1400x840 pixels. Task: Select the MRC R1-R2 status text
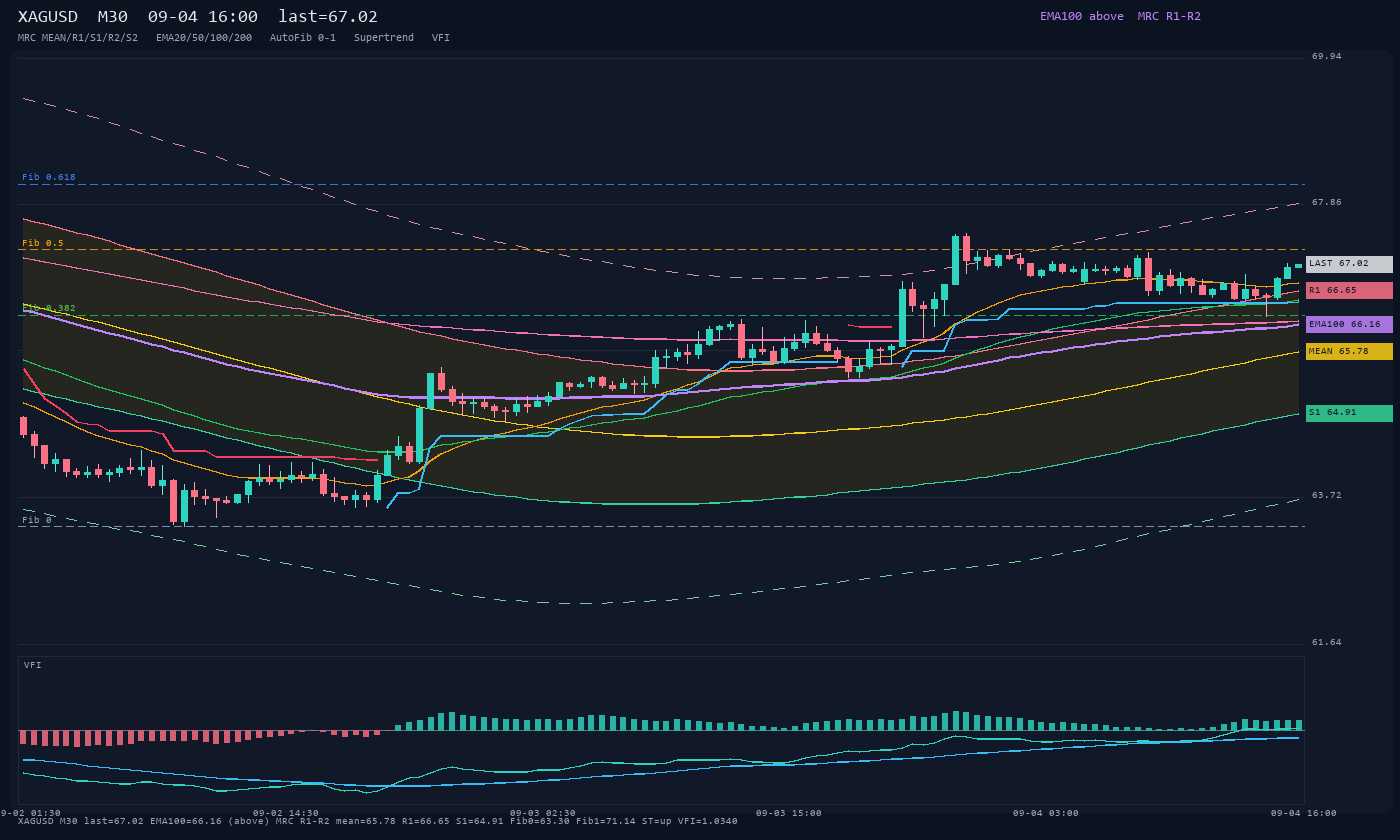1169,16
